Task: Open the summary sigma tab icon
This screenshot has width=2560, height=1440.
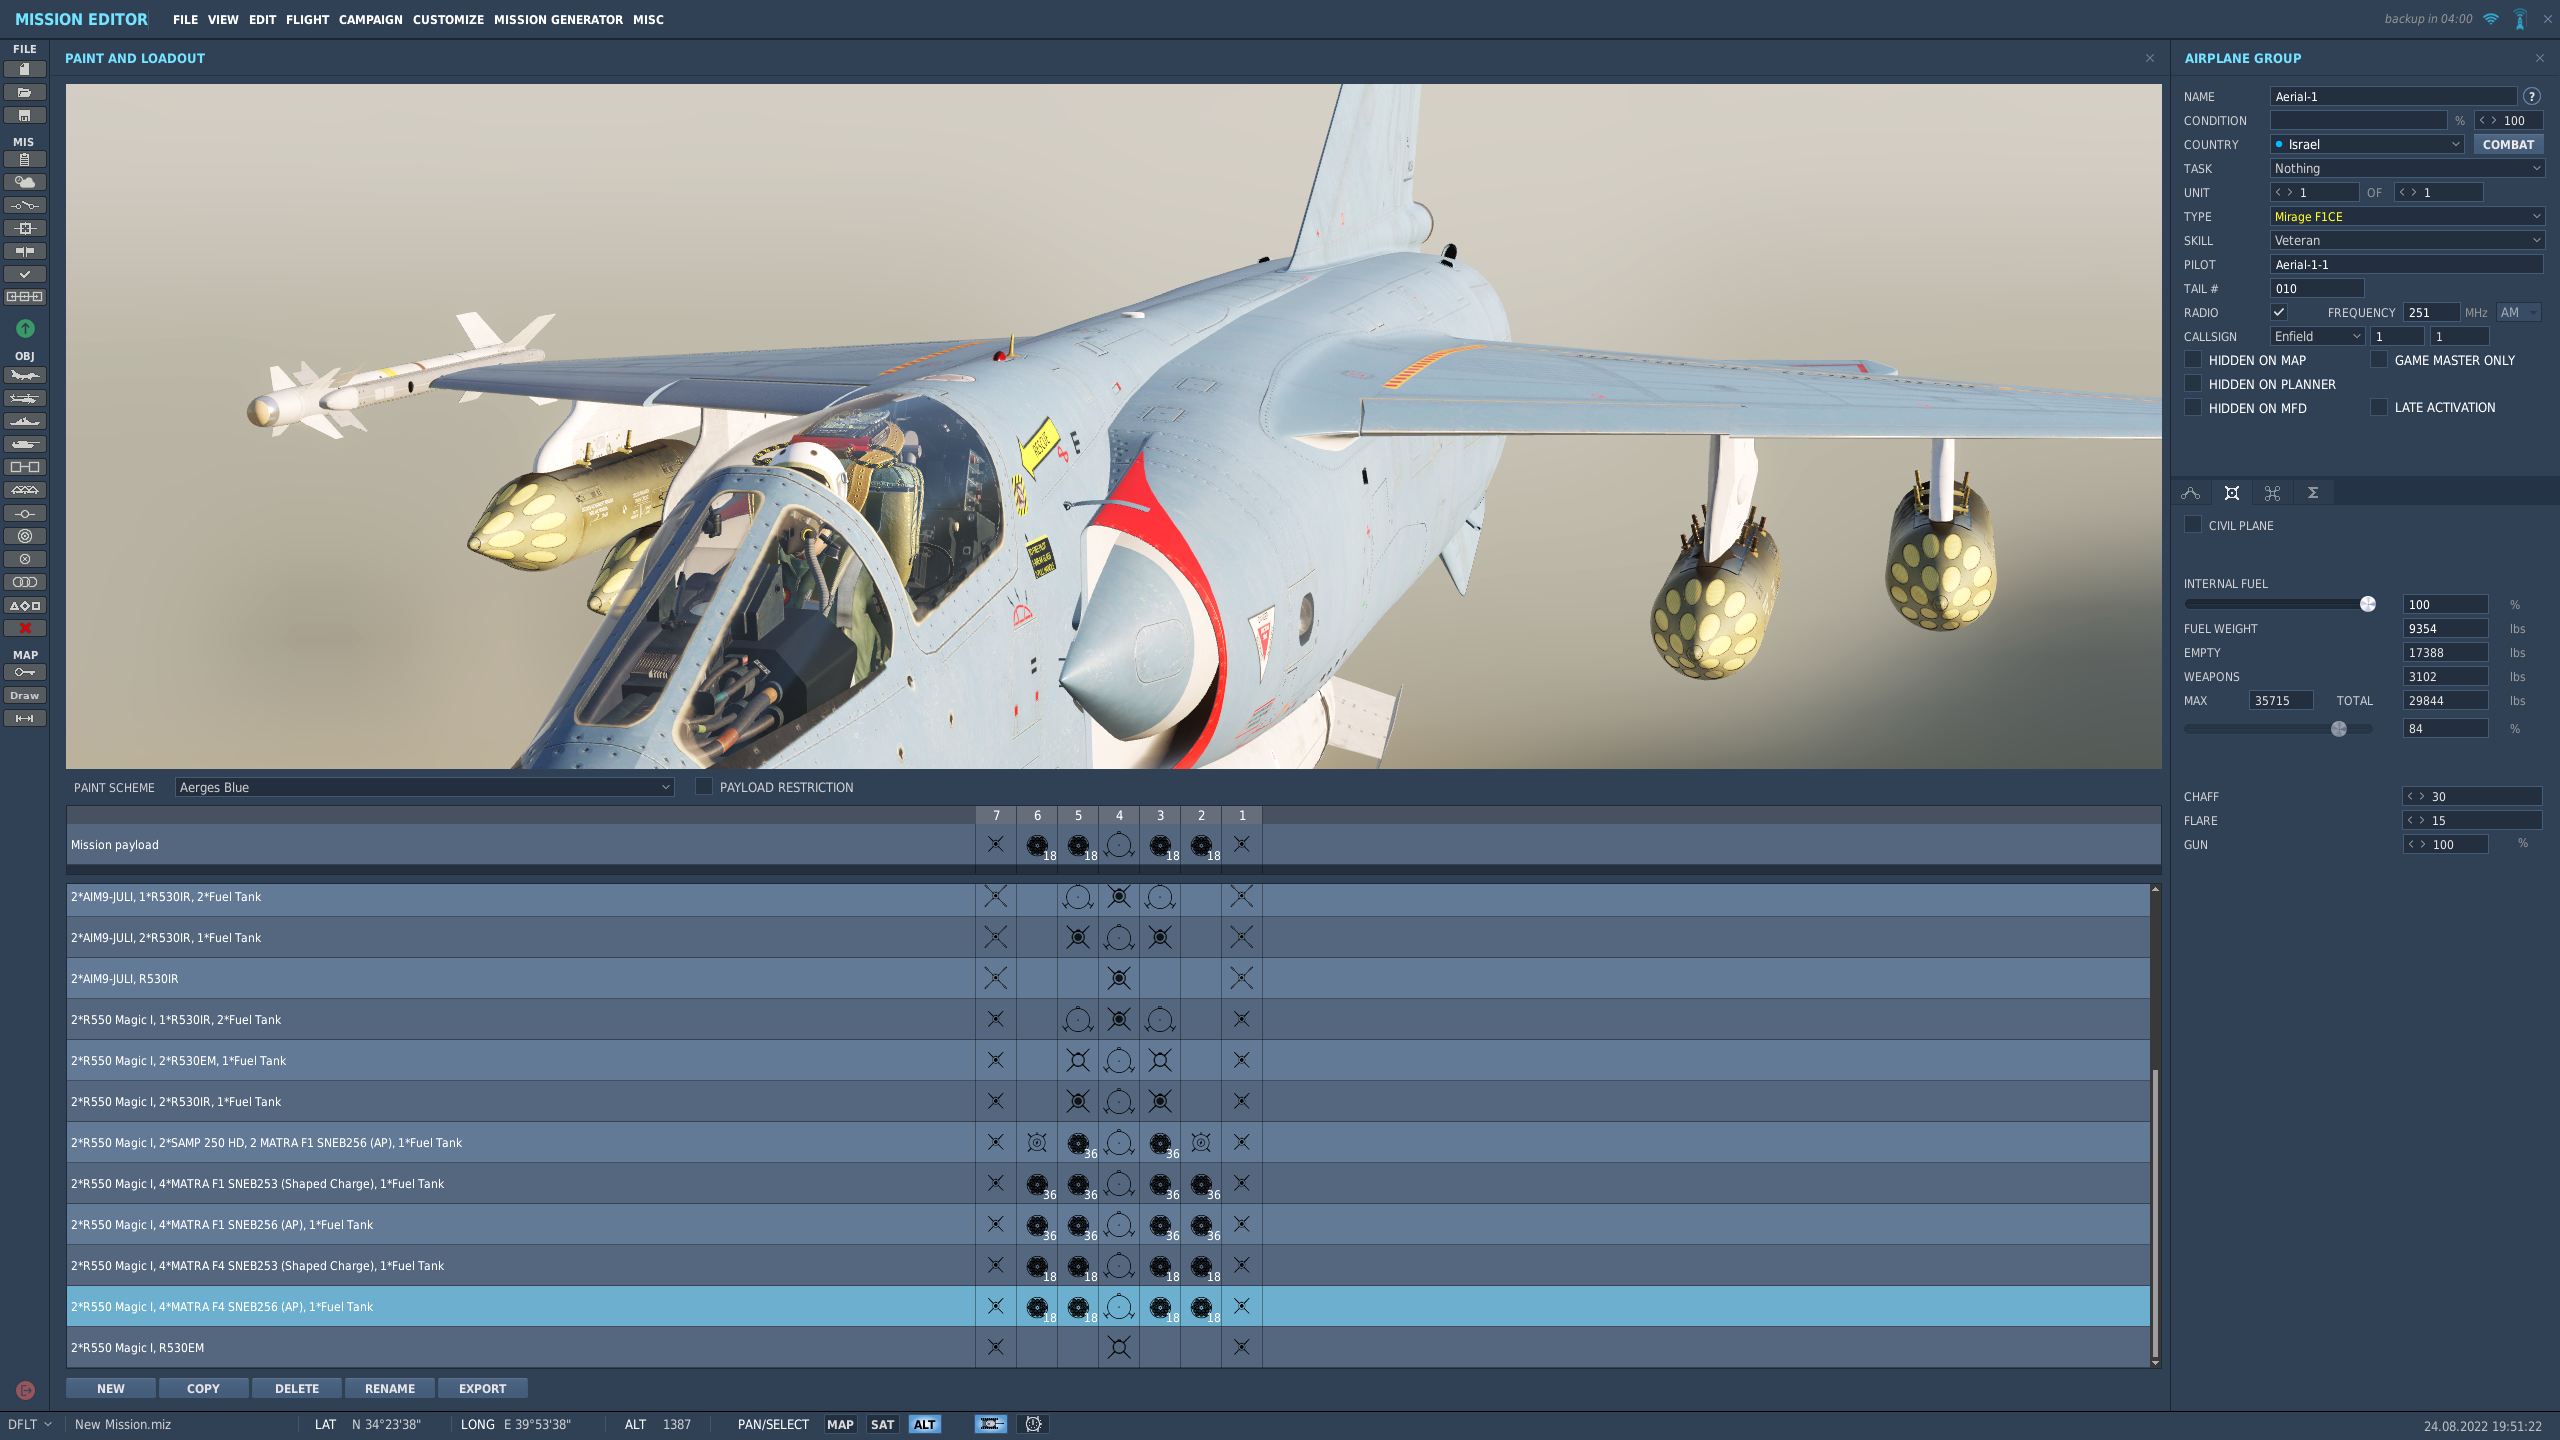Action: tap(2313, 493)
